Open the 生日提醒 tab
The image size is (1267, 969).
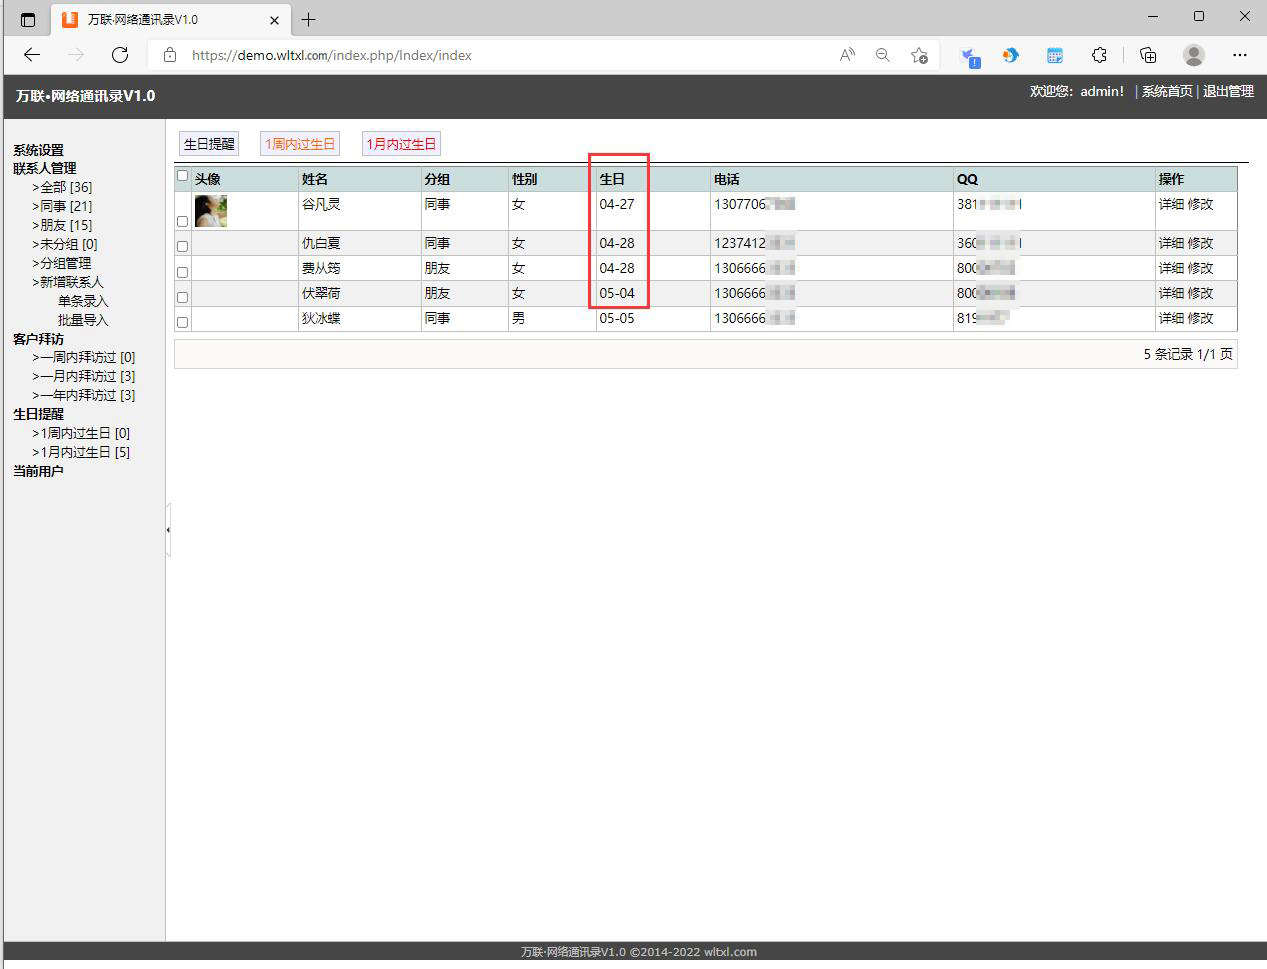point(209,144)
